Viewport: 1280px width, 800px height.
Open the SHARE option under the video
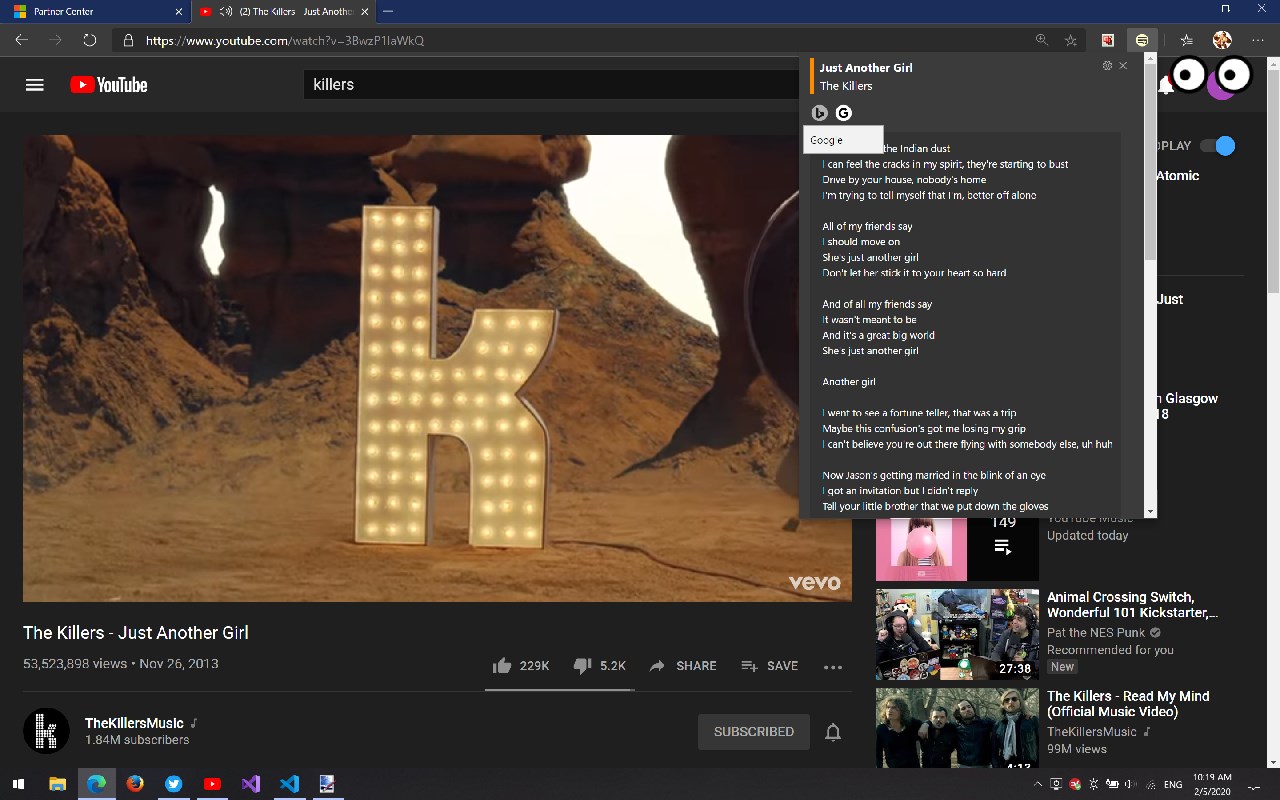coord(683,666)
